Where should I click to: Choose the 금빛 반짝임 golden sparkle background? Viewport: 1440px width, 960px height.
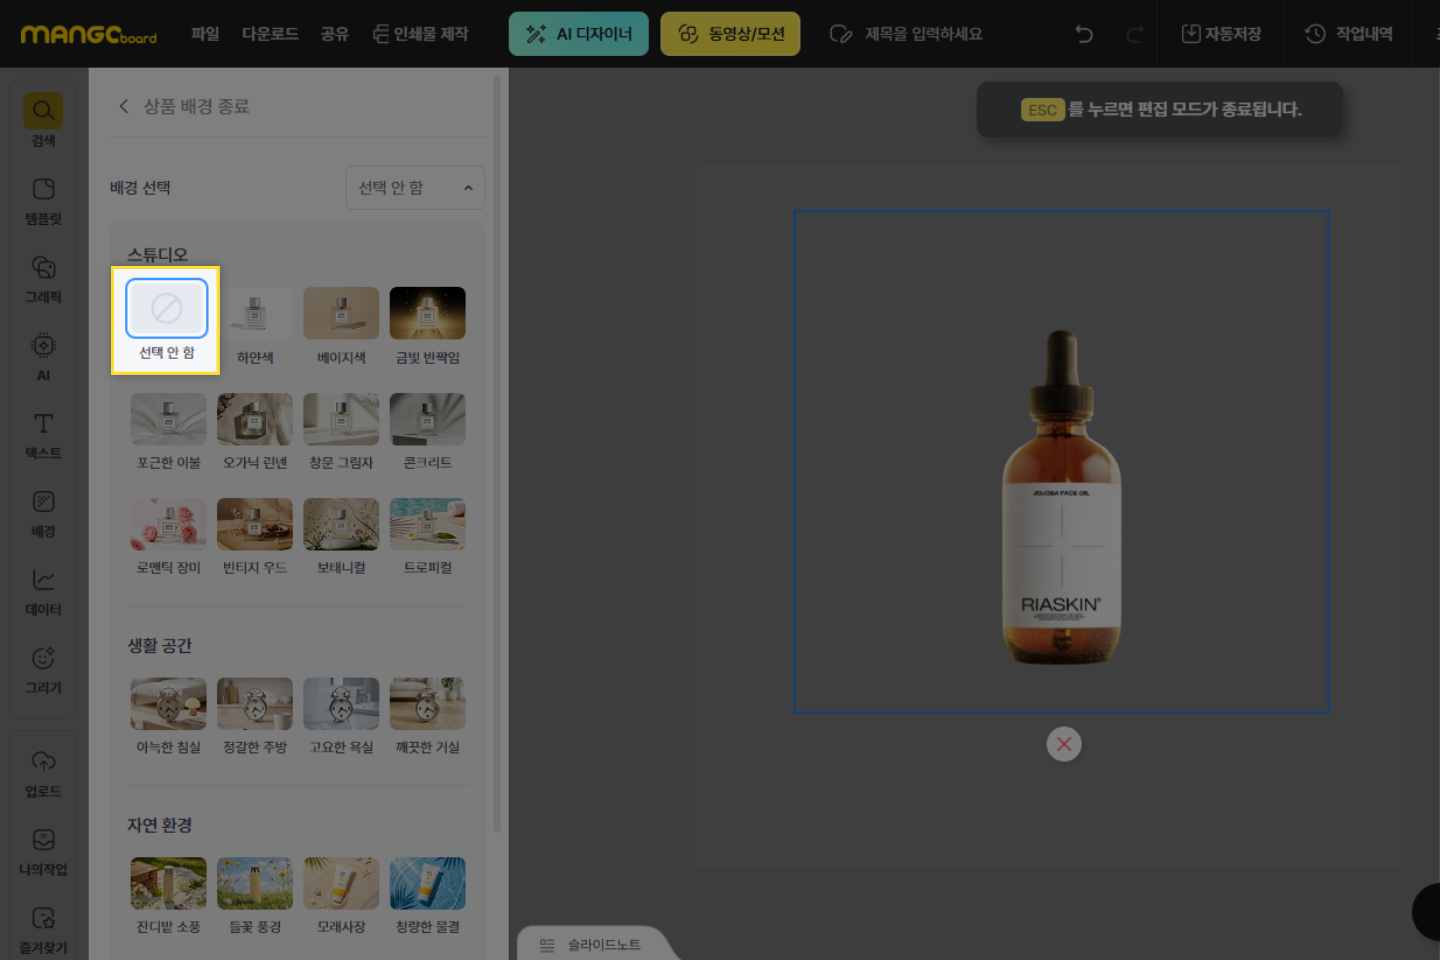[x=427, y=314]
